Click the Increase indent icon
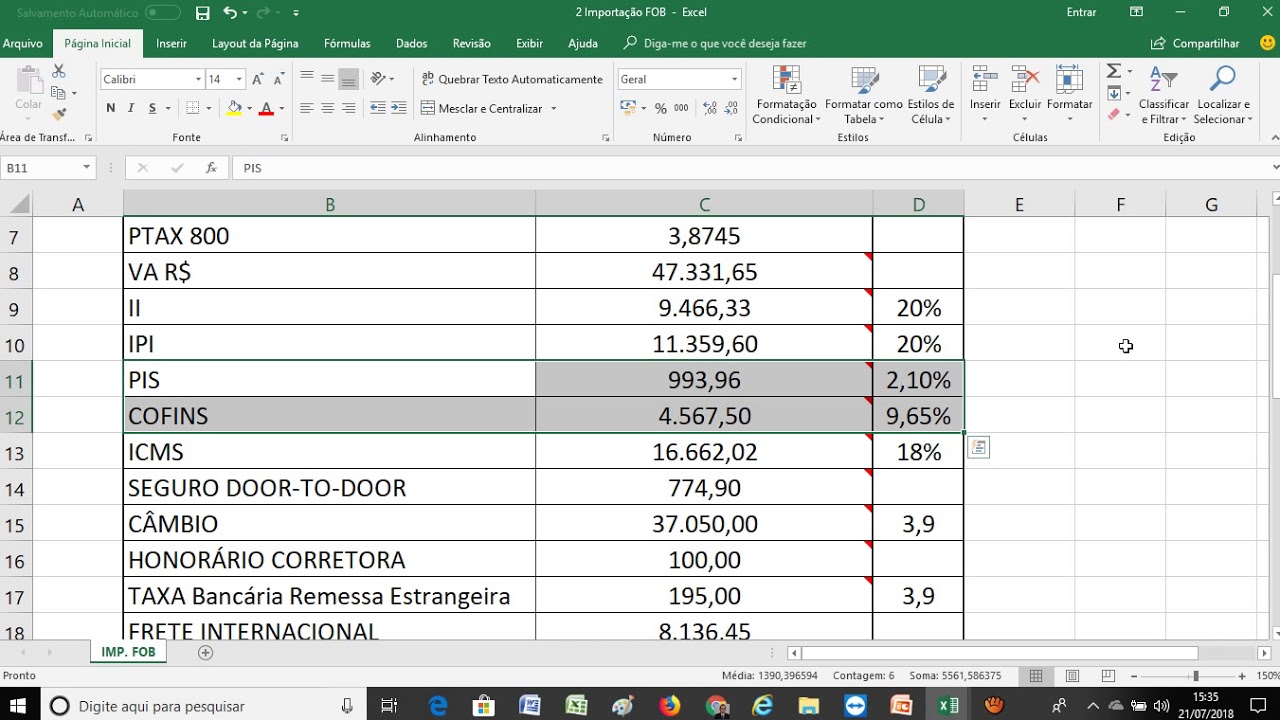The height and width of the screenshot is (720, 1280). (398, 108)
